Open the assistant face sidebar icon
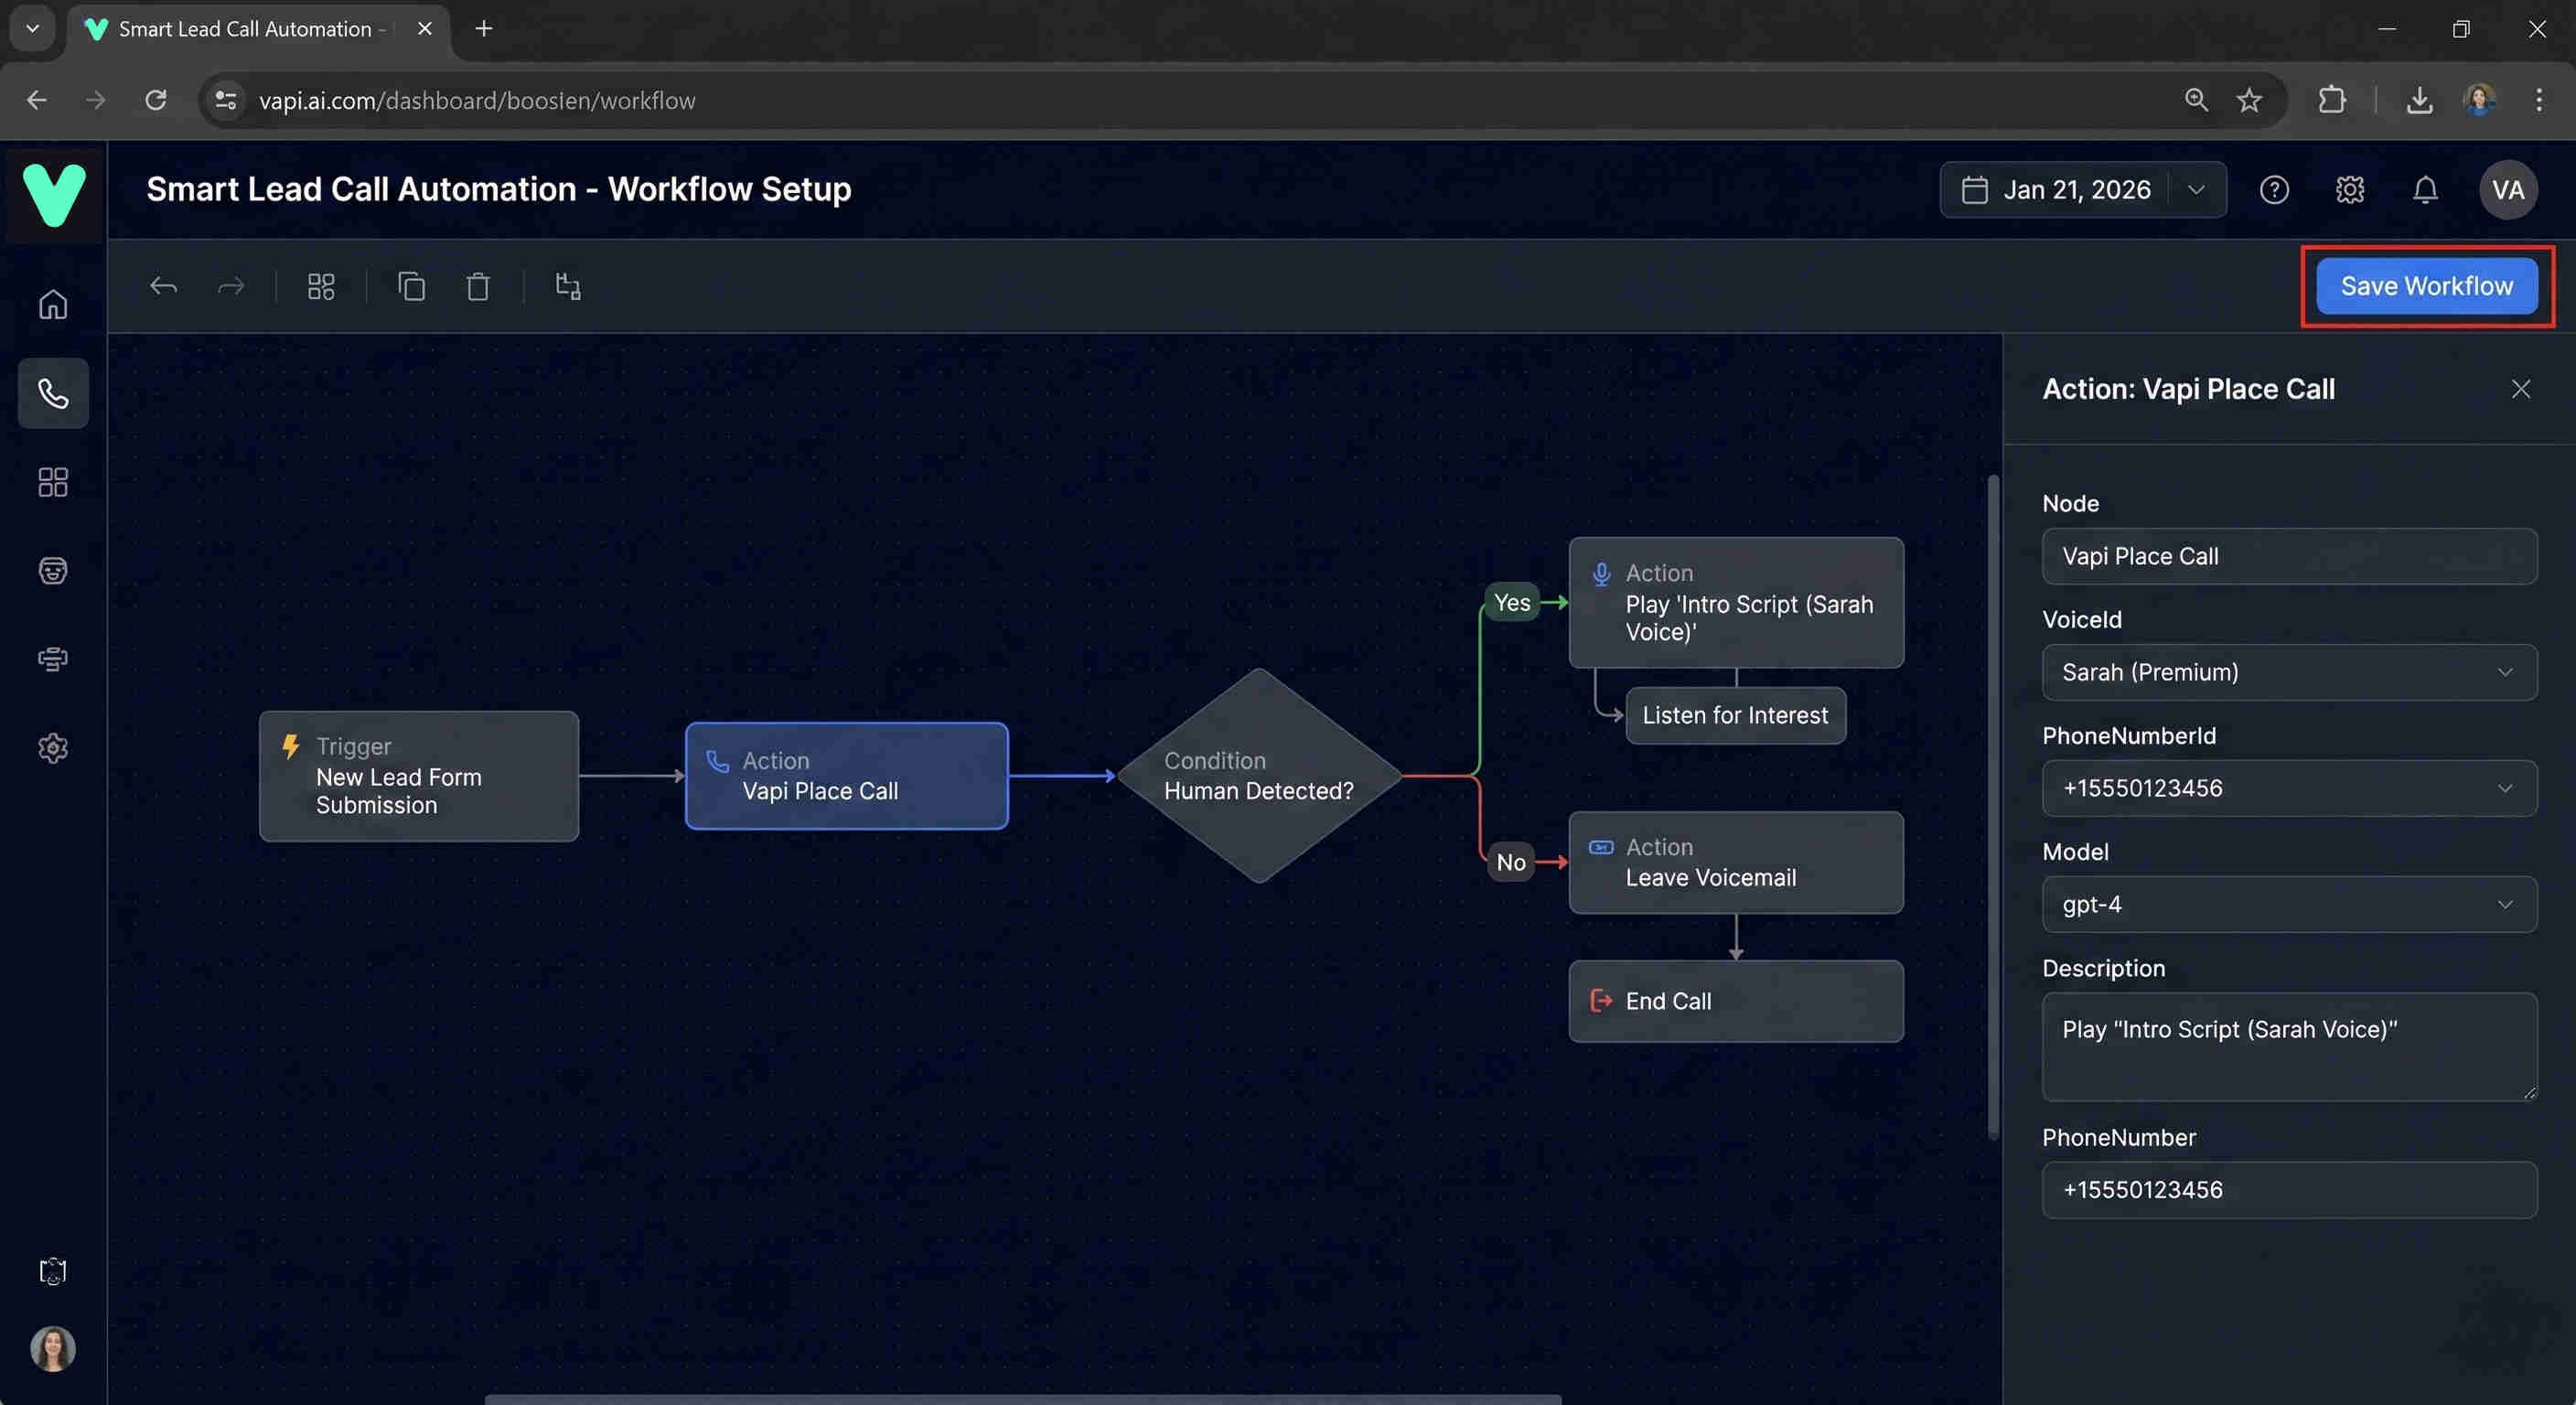The width and height of the screenshot is (2576, 1405). click(x=53, y=570)
